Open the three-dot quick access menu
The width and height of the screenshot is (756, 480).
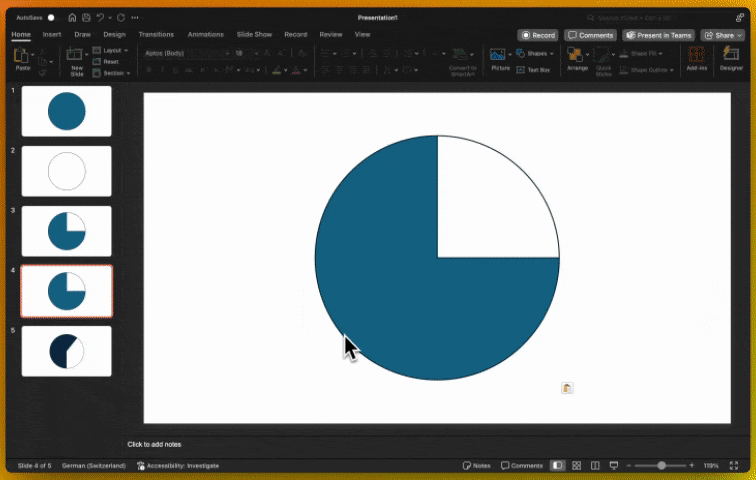[x=135, y=18]
